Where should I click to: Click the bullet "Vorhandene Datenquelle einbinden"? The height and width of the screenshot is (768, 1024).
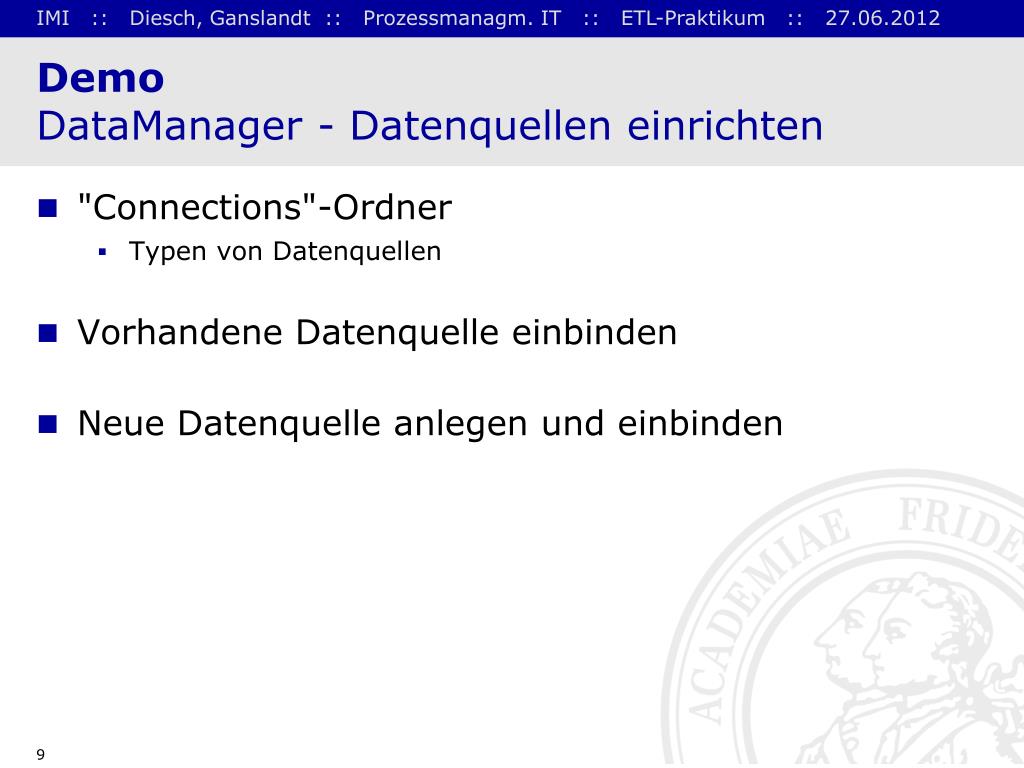point(377,332)
